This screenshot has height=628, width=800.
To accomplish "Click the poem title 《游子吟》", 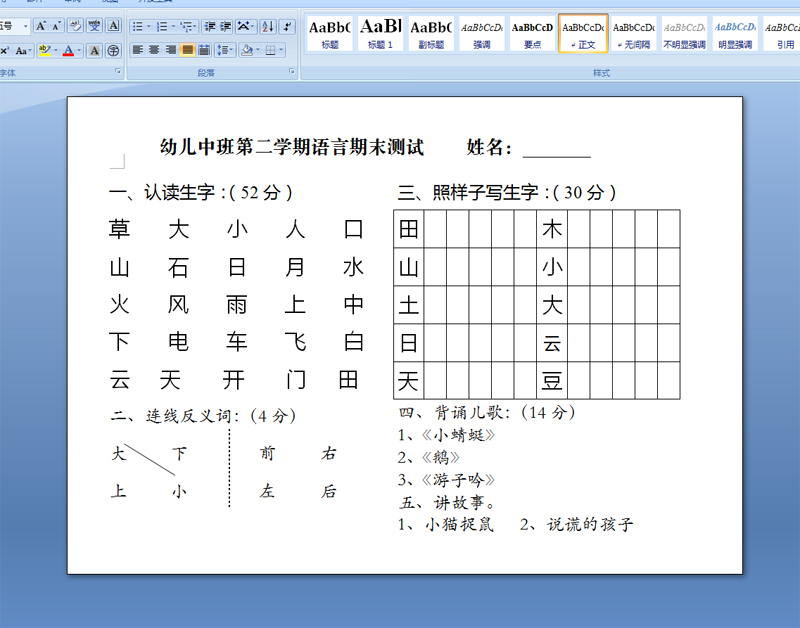I will (x=458, y=480).
